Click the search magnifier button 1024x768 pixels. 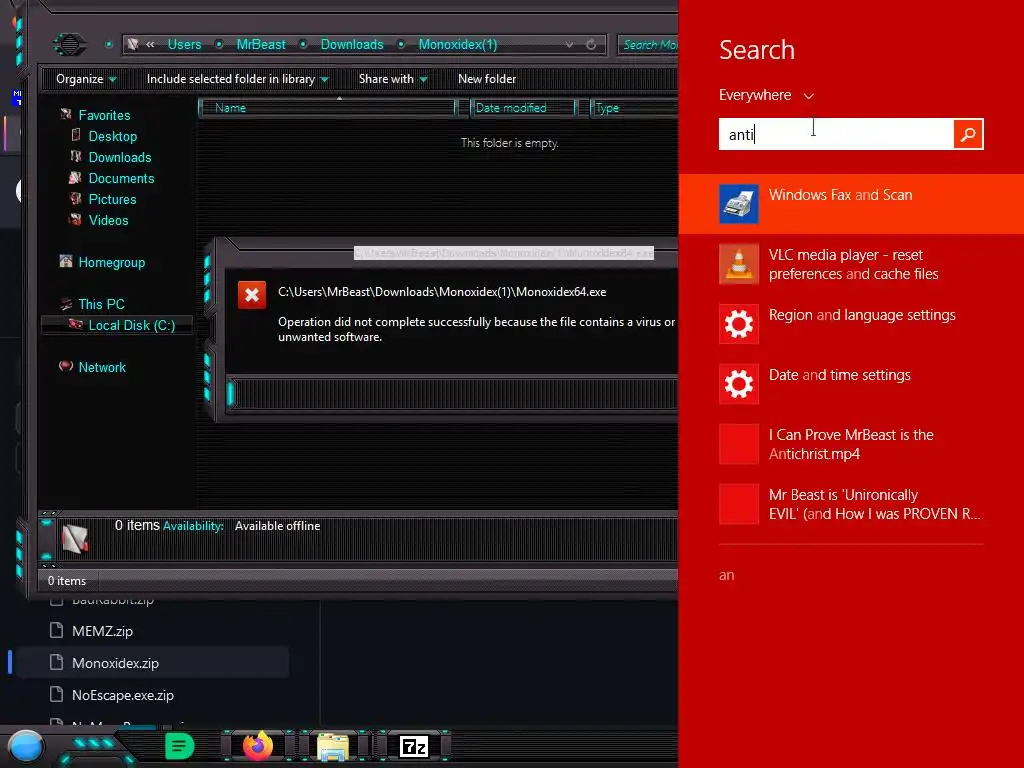(968, 135)
